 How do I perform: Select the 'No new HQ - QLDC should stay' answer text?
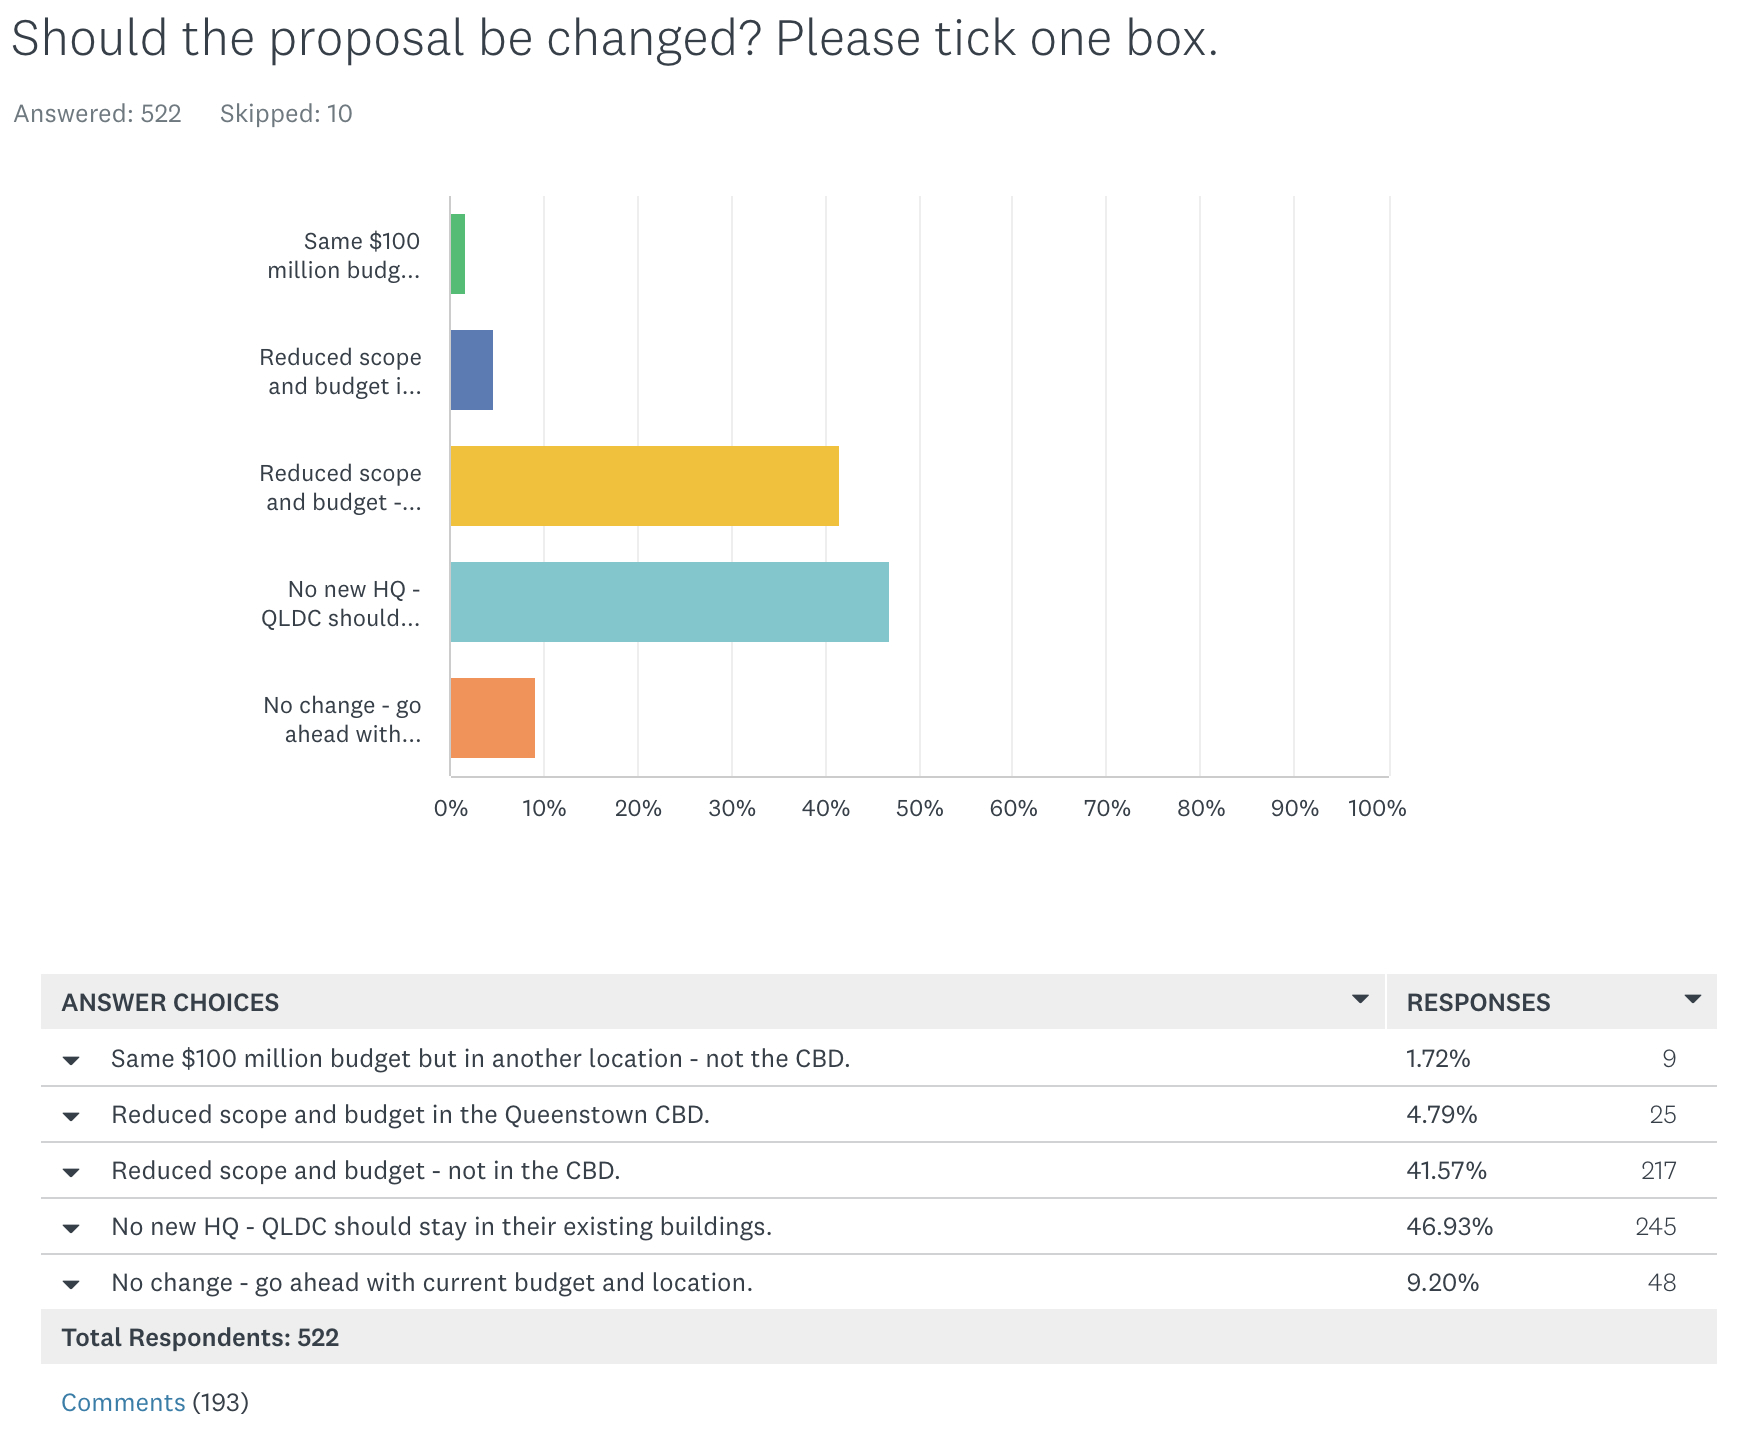point(441,1227)
